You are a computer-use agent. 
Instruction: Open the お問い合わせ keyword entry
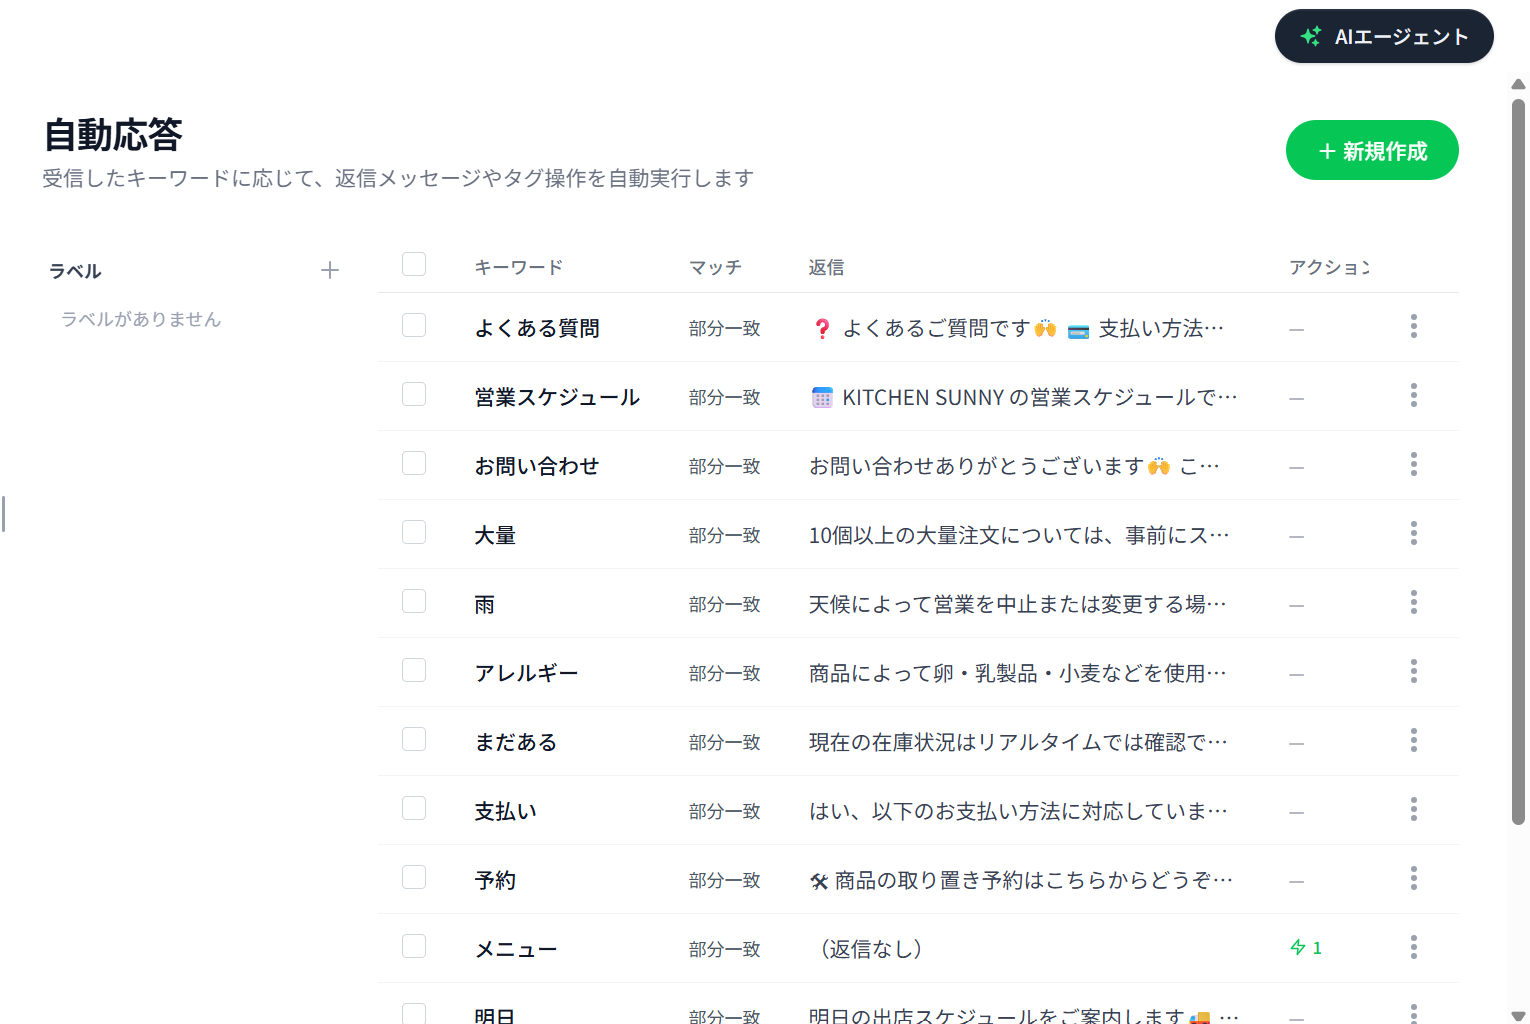coord(537,466)
